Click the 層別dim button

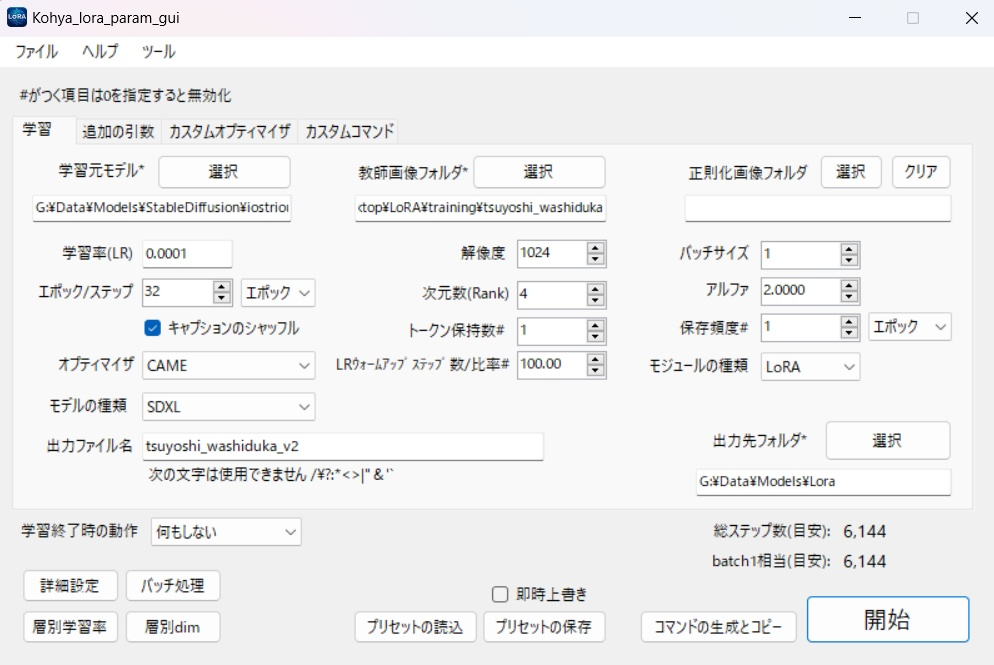click(x=173, y=627)
